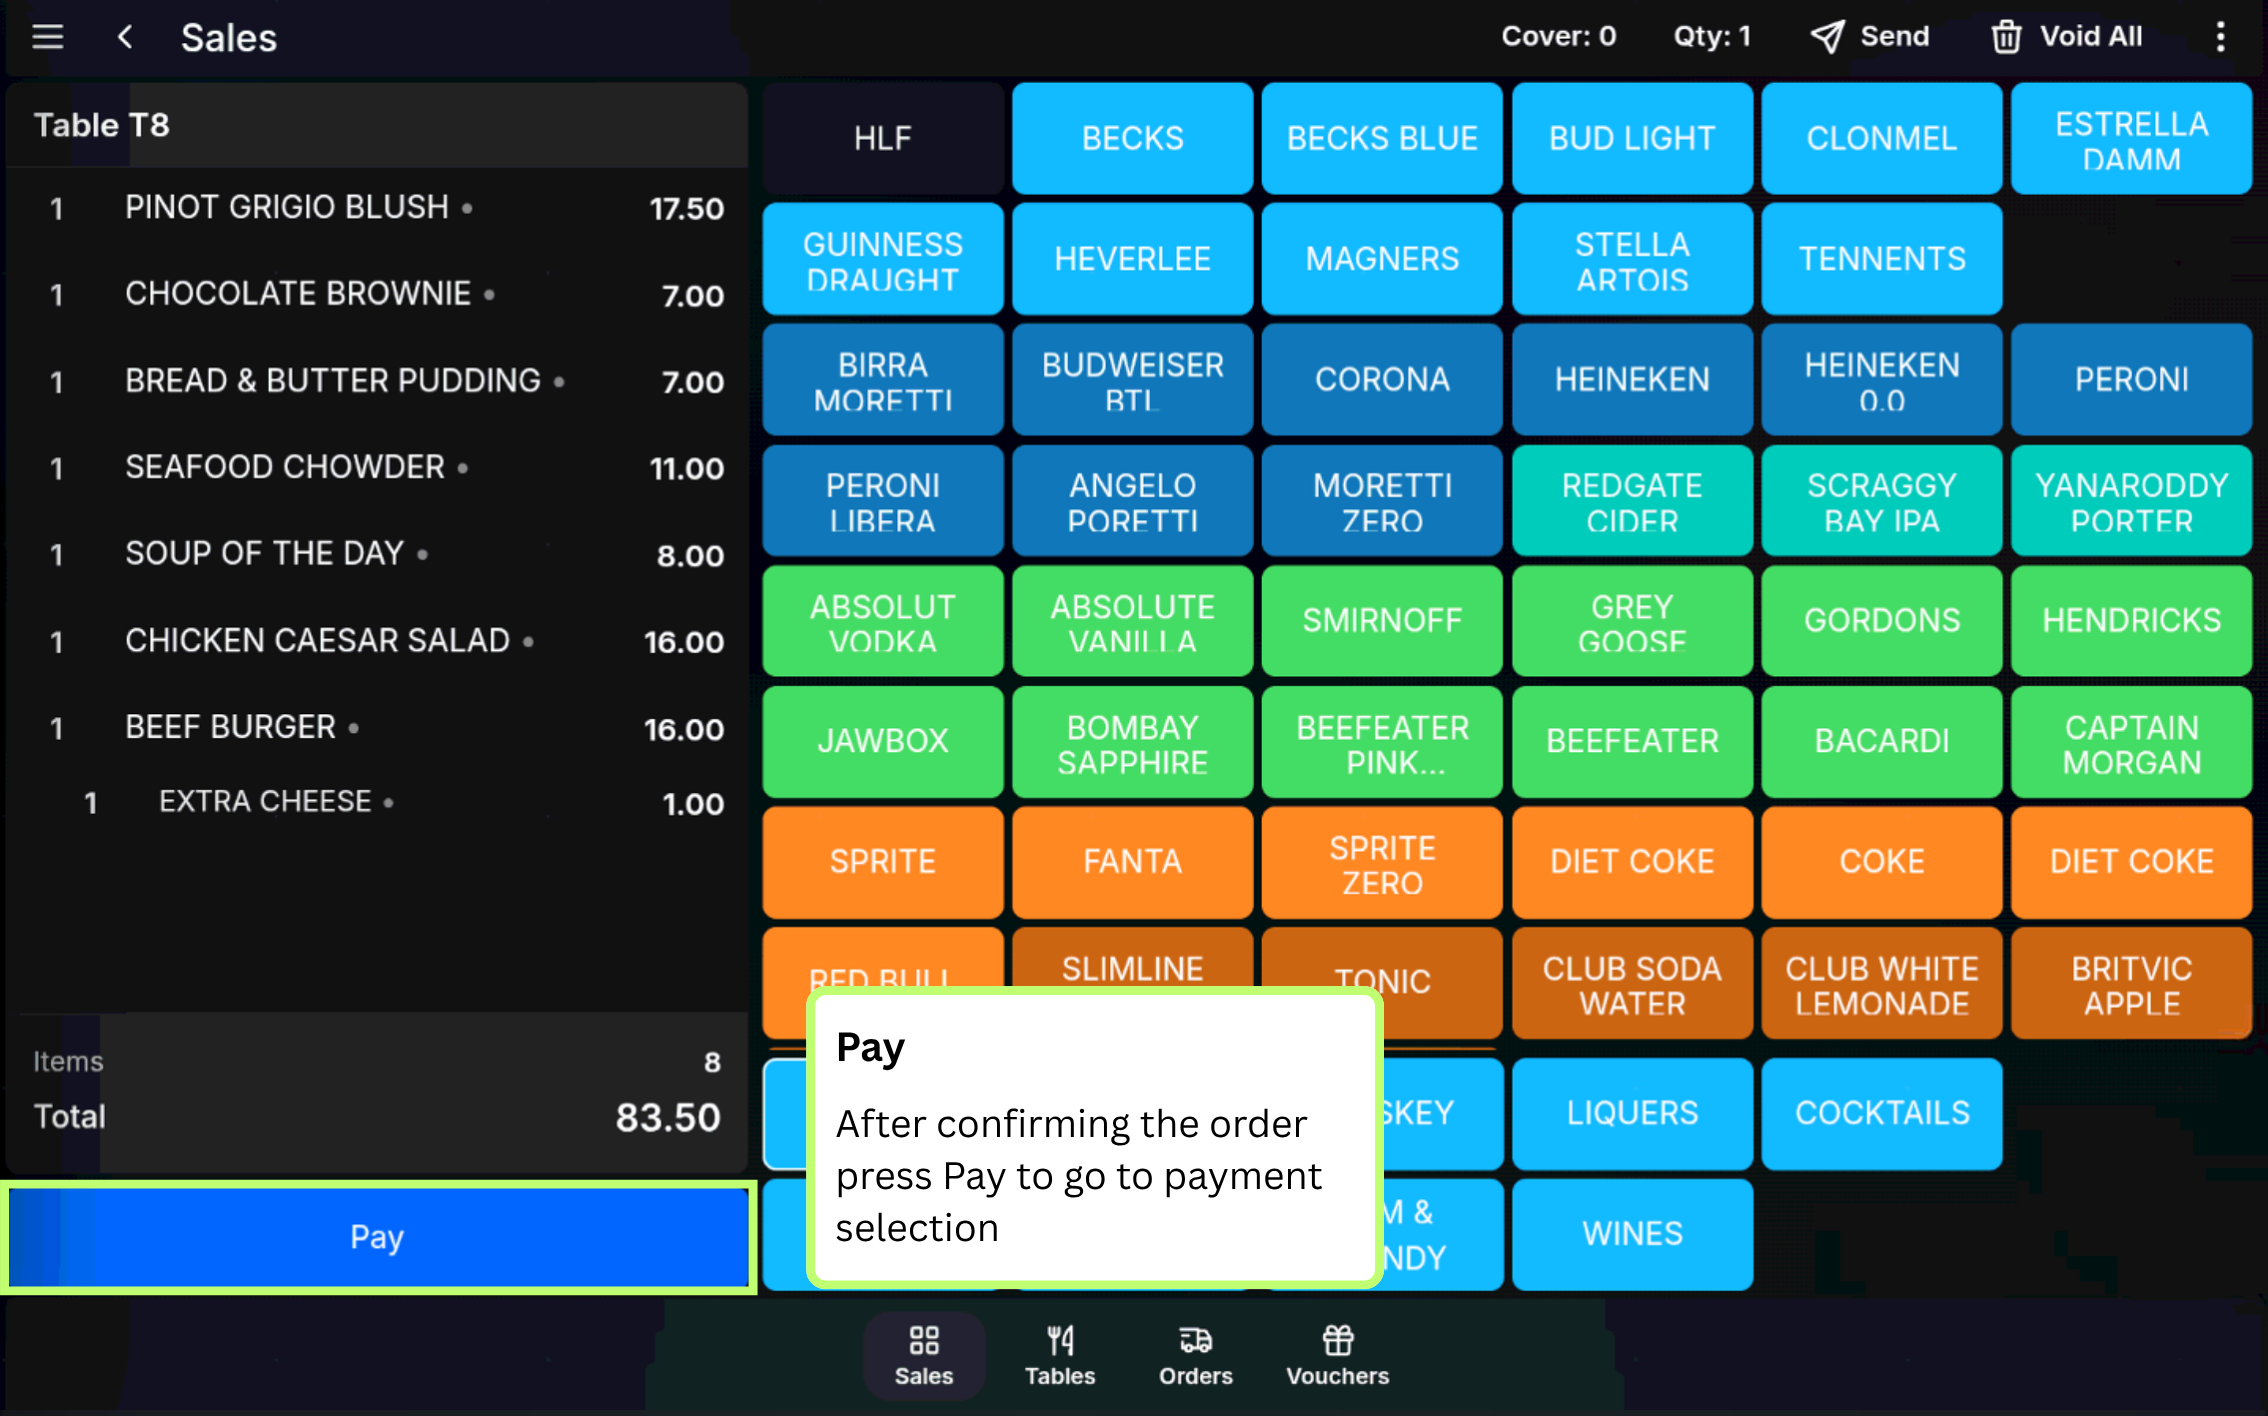The image size is (2268, 1416).
Task: Add CAPTAIN MORGAN
Action: [x=2132, y=742]
